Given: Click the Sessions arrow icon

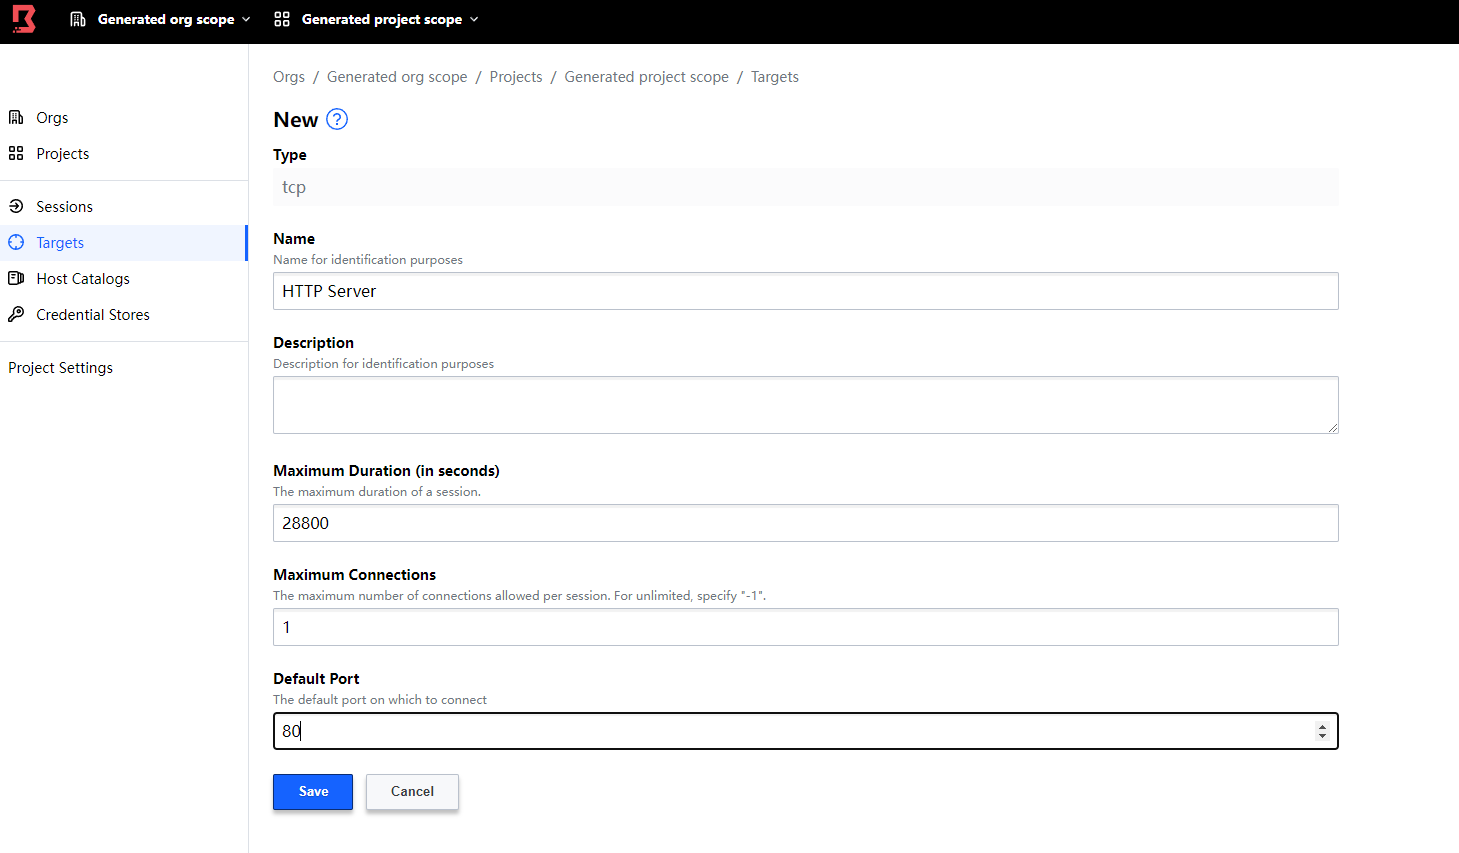Looking at the screenshot, I should pyautogui.click(x=16, y=206).
